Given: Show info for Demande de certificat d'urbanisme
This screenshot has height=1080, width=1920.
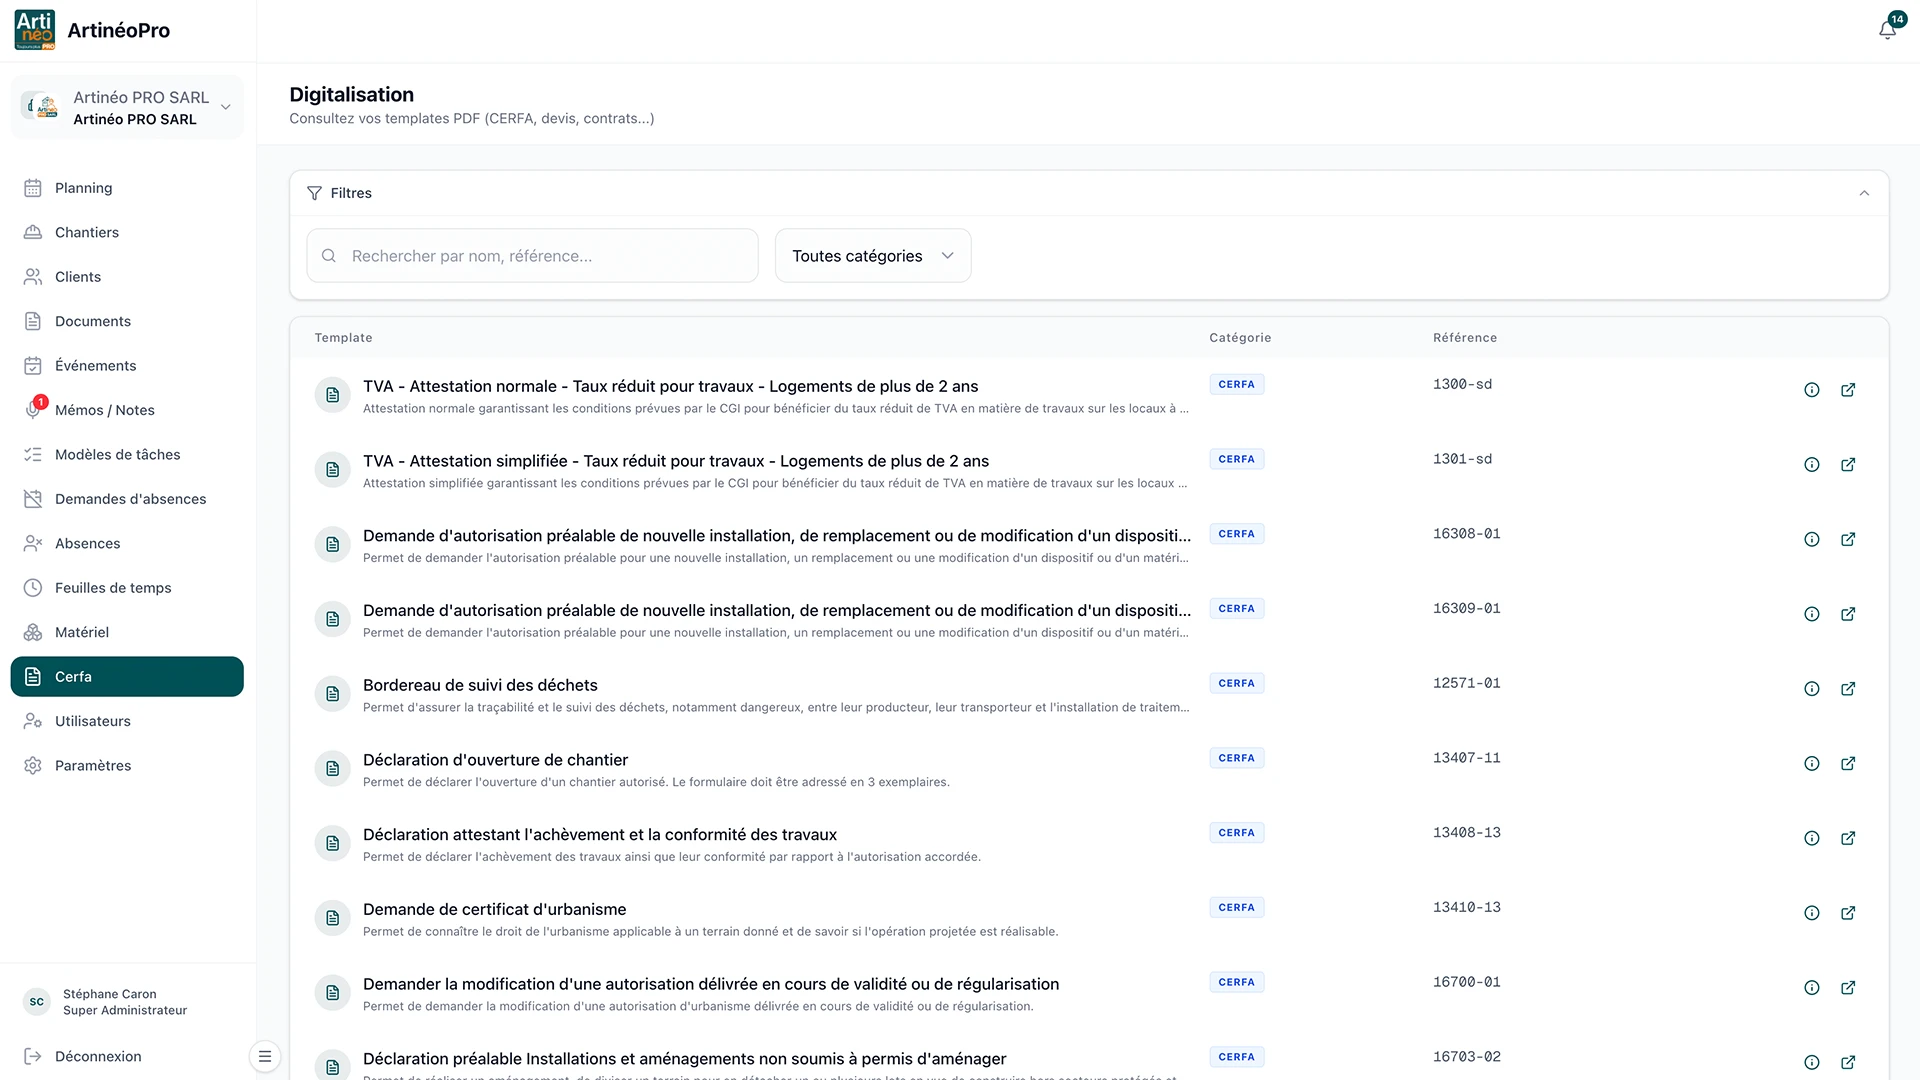Looking at the screenshot, I should 1811,913.
